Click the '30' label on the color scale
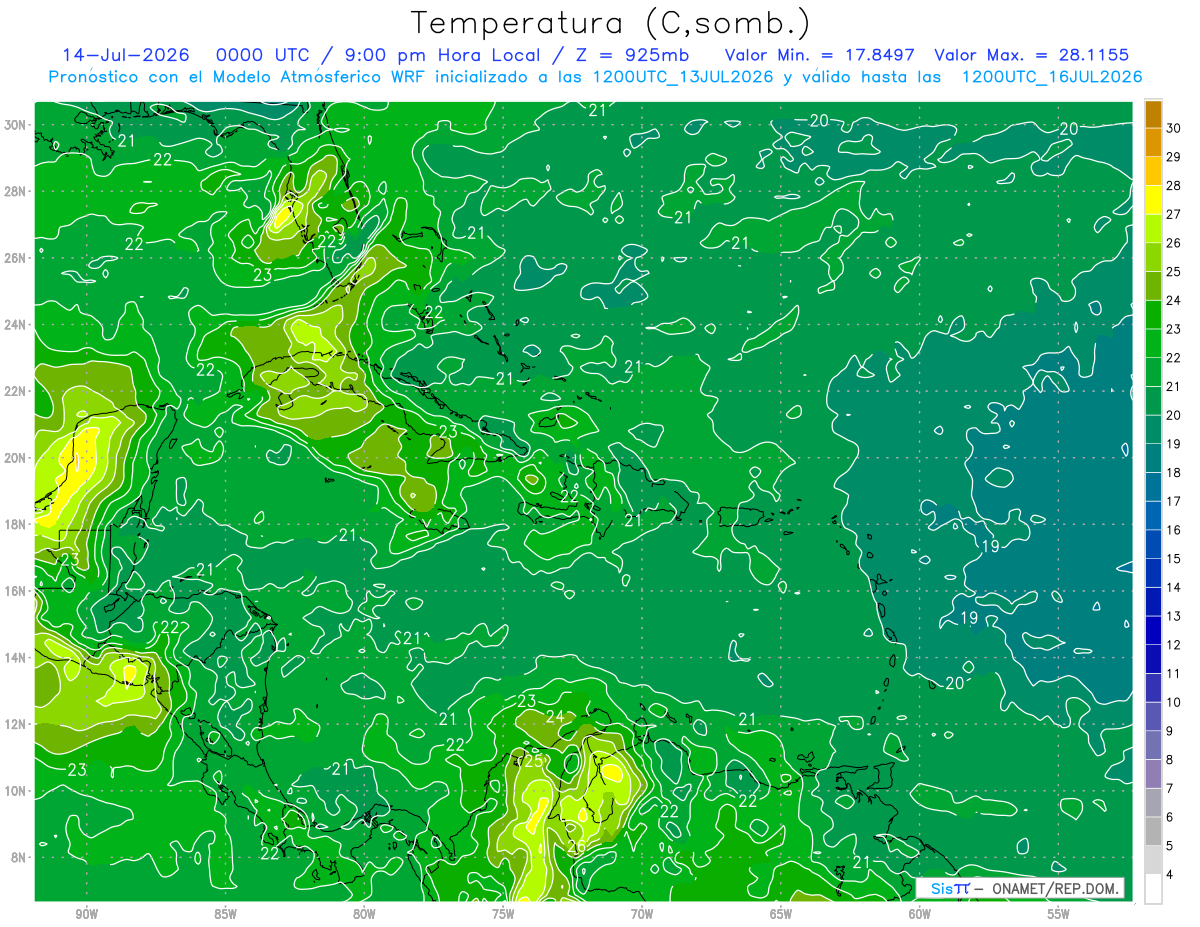 [1174, 128]
